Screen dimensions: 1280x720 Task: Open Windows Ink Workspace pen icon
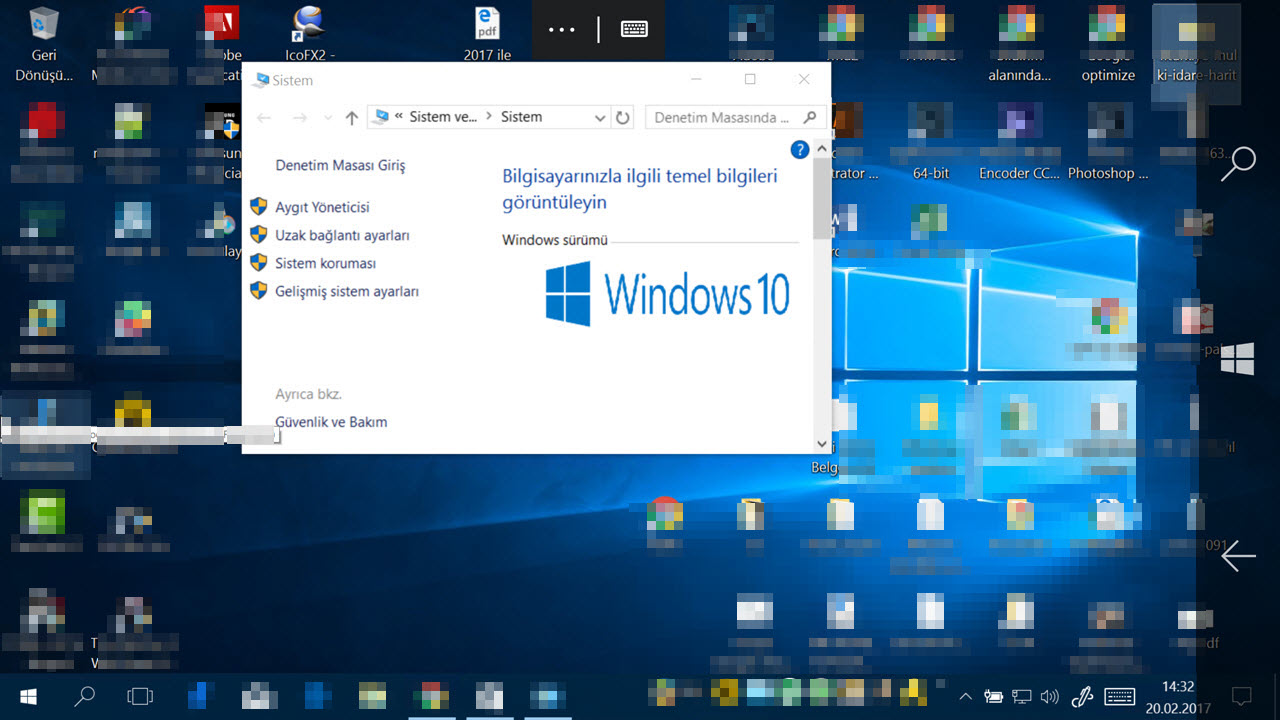(x=1082, y=695)
